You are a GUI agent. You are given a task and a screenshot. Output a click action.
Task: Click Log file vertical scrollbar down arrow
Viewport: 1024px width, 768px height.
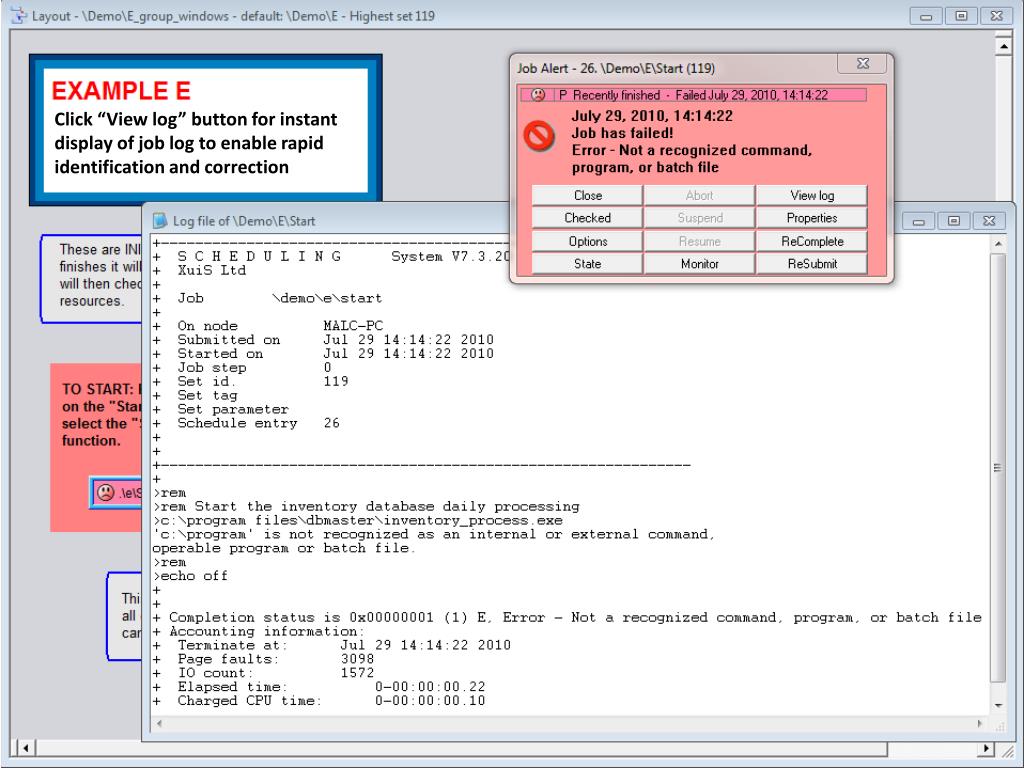tap(998, 706)
